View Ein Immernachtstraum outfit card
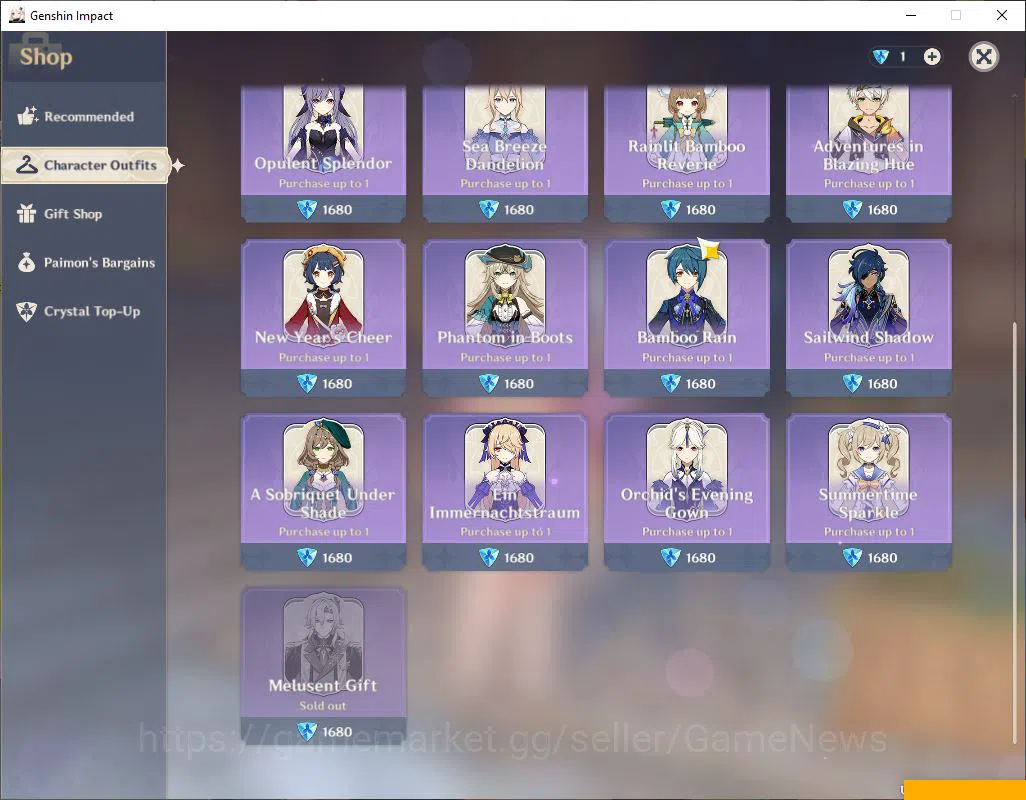The height and width of the screenshot is (800, 1026). coord(504,492)
